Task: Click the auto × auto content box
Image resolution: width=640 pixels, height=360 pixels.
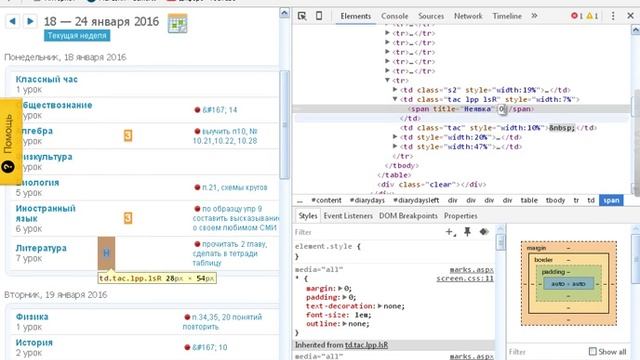Action: click(568, 283)
